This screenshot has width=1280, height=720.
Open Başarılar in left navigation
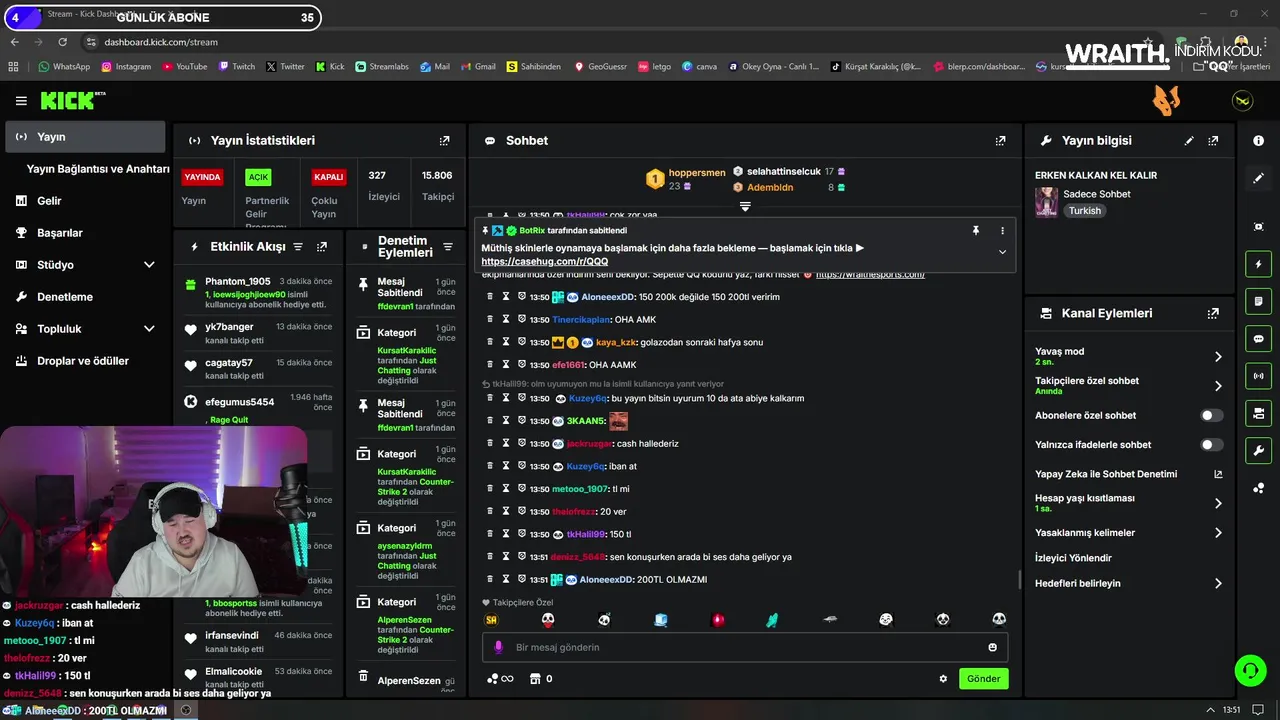(x=60, y=233)
